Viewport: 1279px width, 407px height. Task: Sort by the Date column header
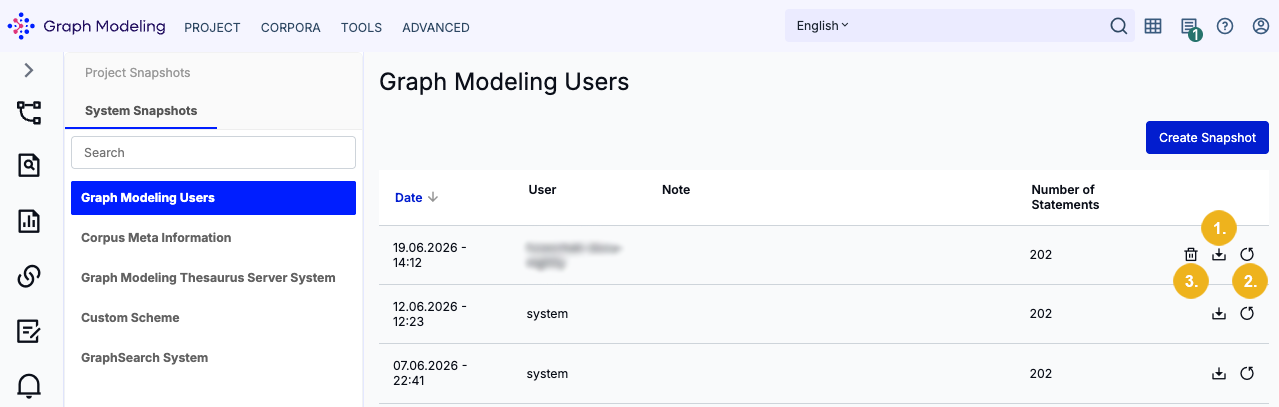click(x=408, y=198)
